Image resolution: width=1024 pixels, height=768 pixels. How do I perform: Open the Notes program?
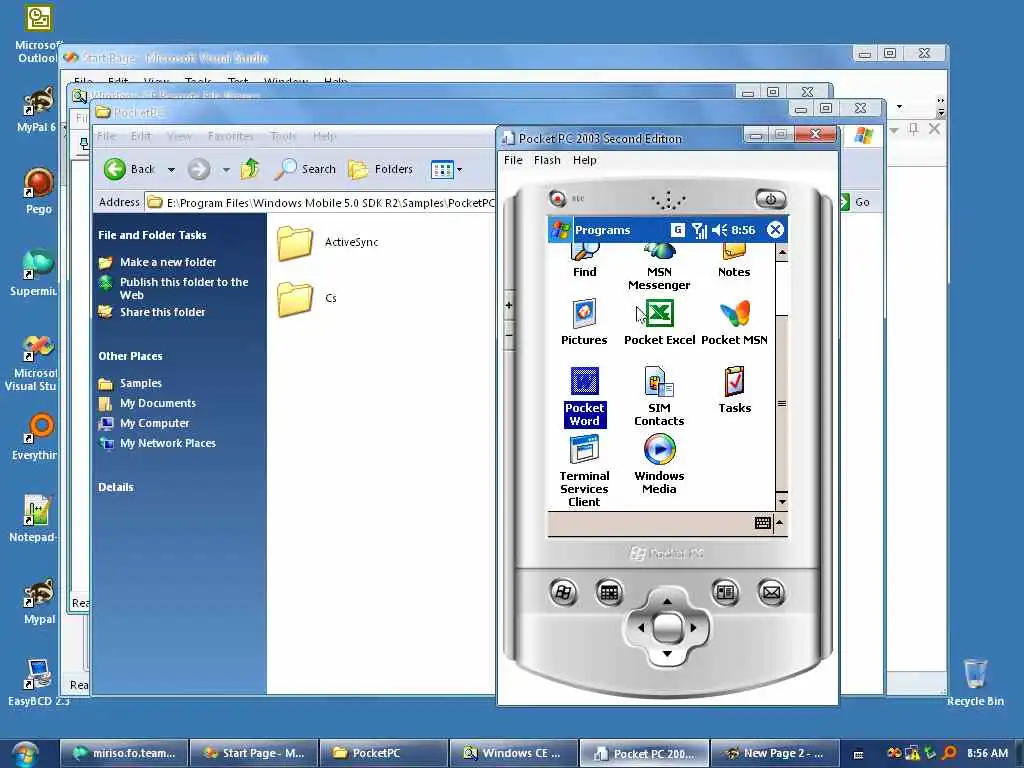point(734,261)
